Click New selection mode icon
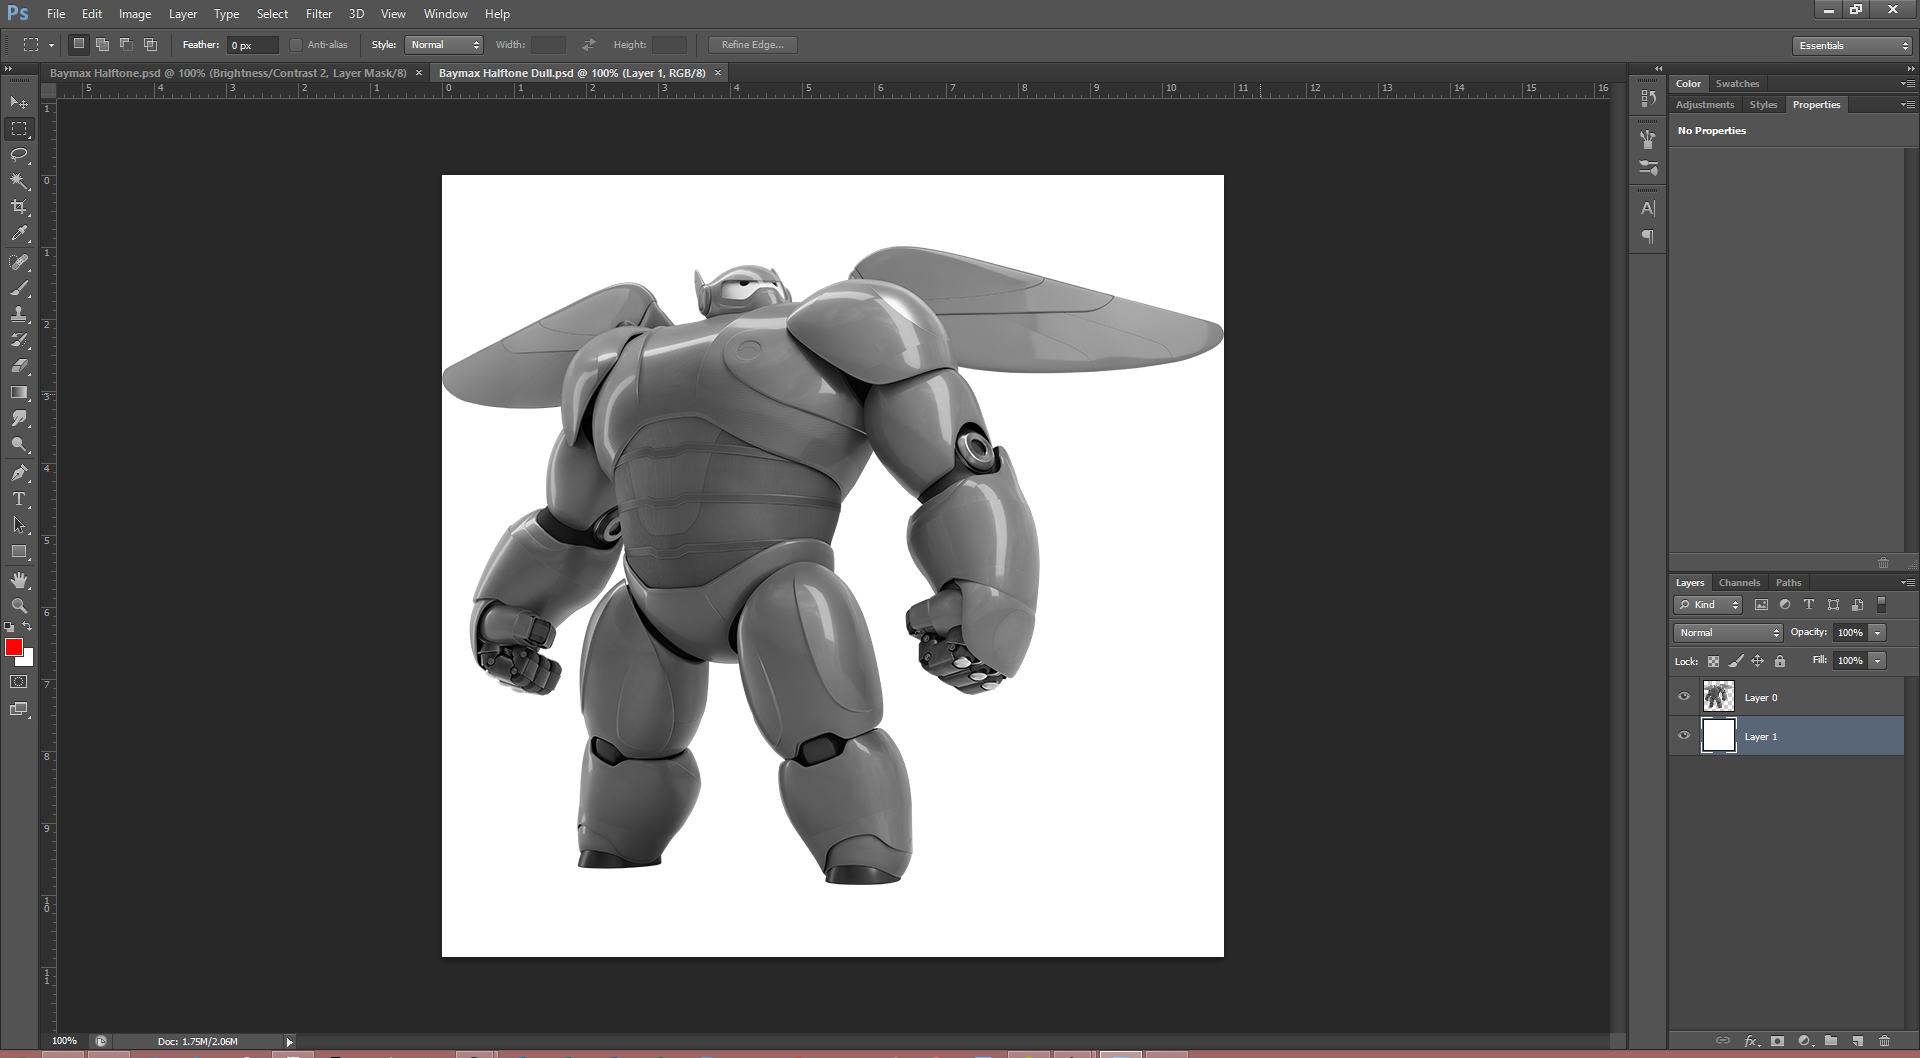The width and height of the screenshot is (1920, 1058). [x=79, y=44]
